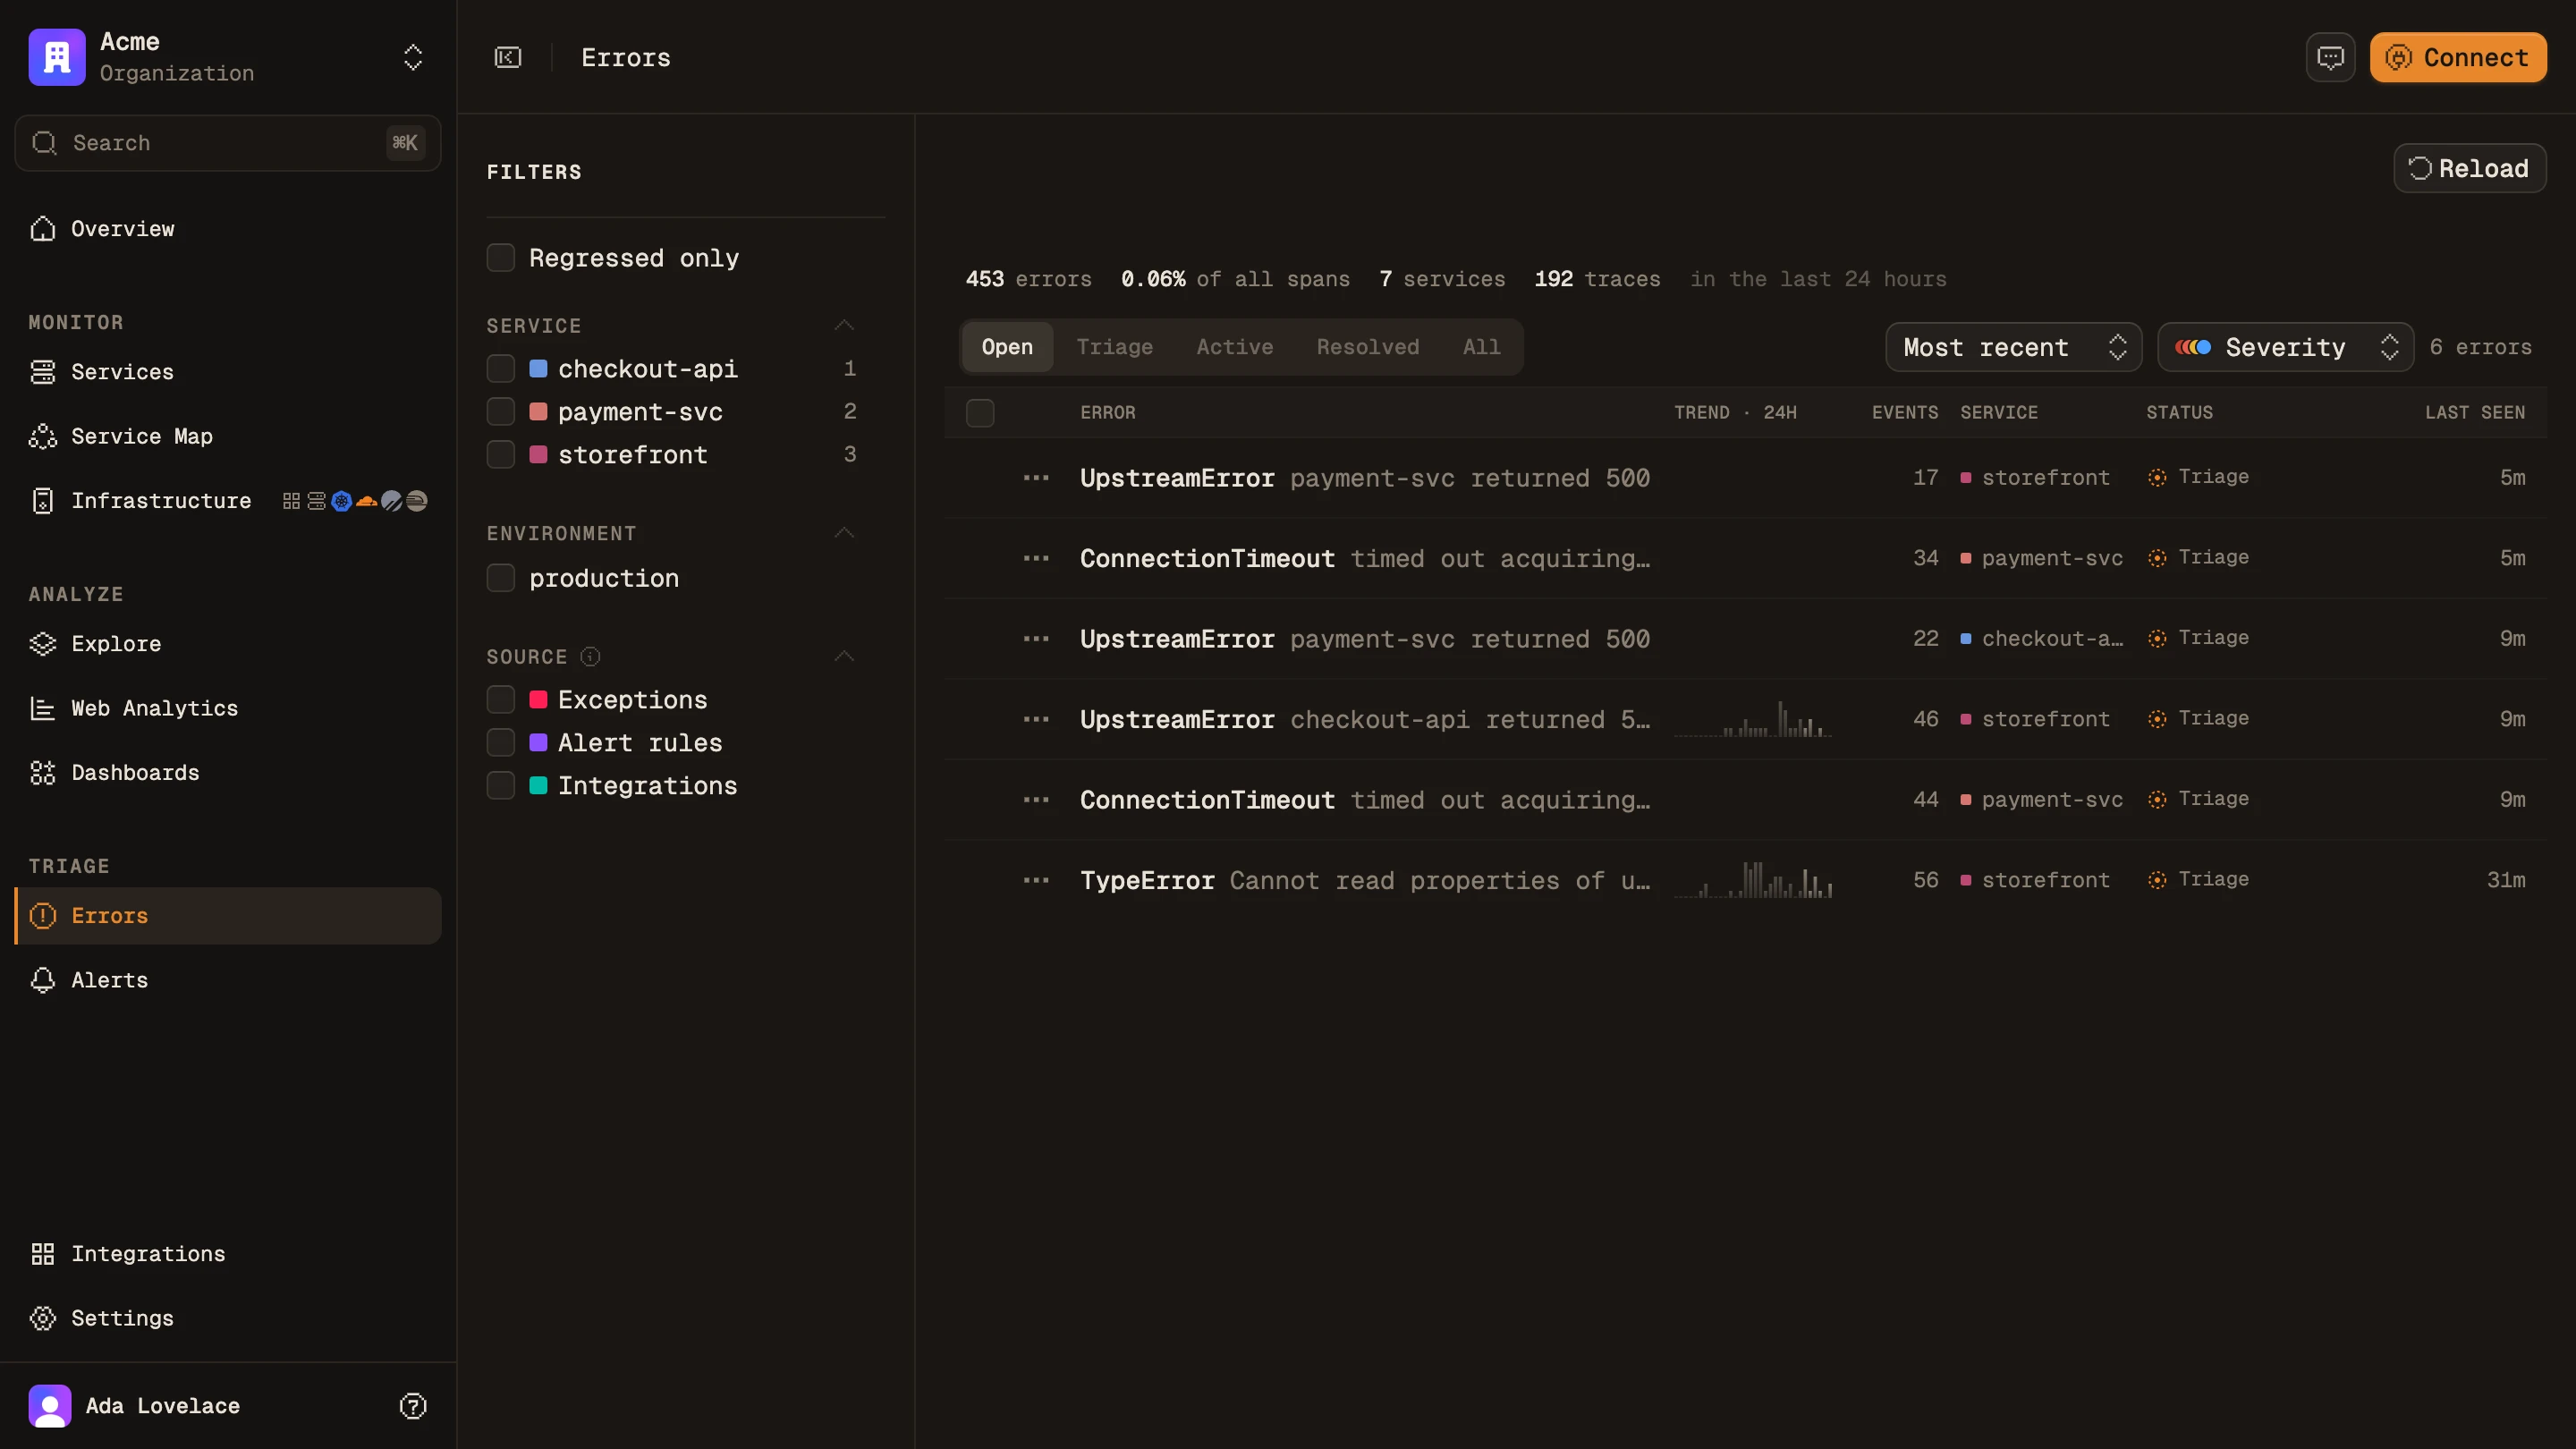This screenshot has width=2576, height=1449.
Task: Click Triage status icon on checkout-a… row
Action: tap(2157, 639)
